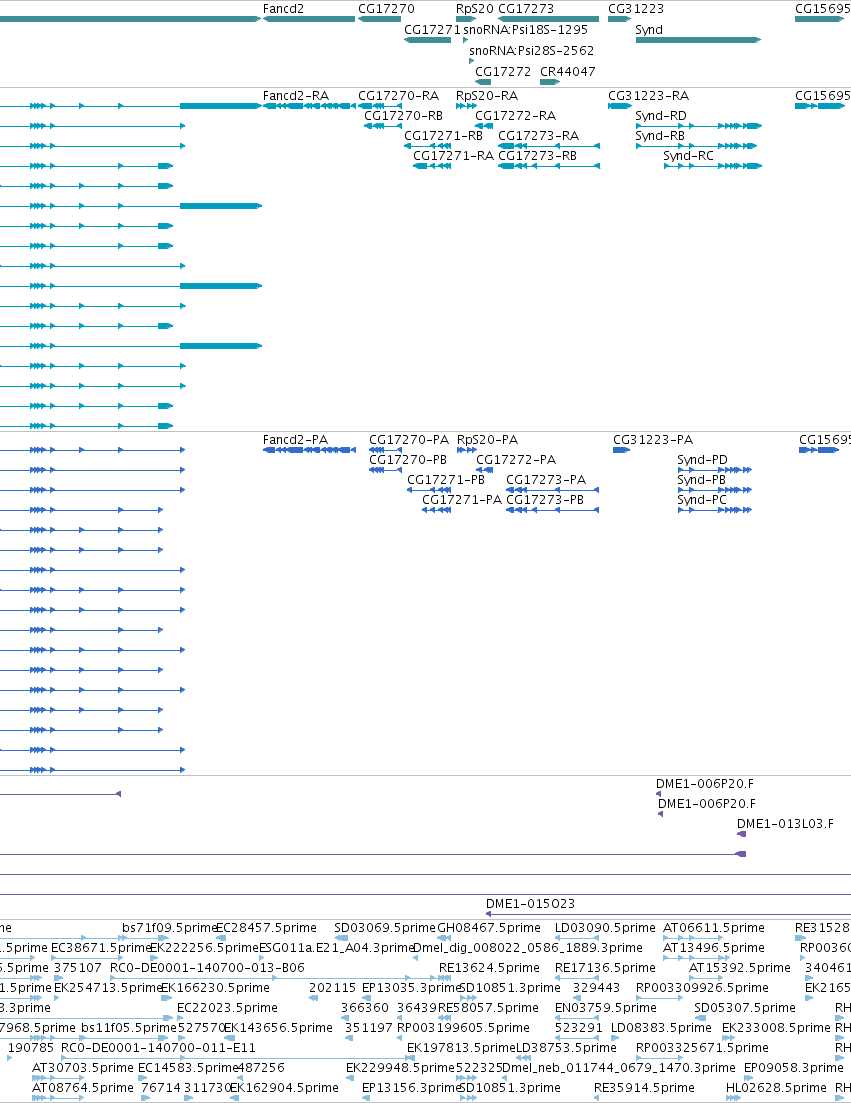Open EST bs71f09.5prime label
Viewport: 851px width, 1103px height.
coord(169,928)
